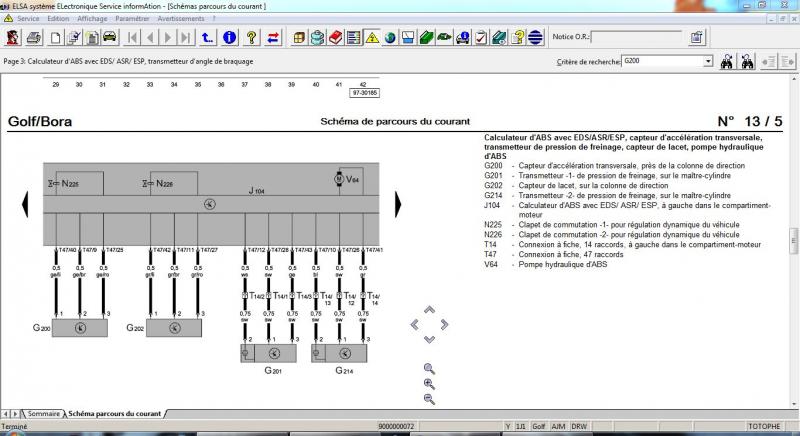This screenshot has height=436, width=800.
Task: Open the Critère de recherche dropdown arrow
Action: 708,61
